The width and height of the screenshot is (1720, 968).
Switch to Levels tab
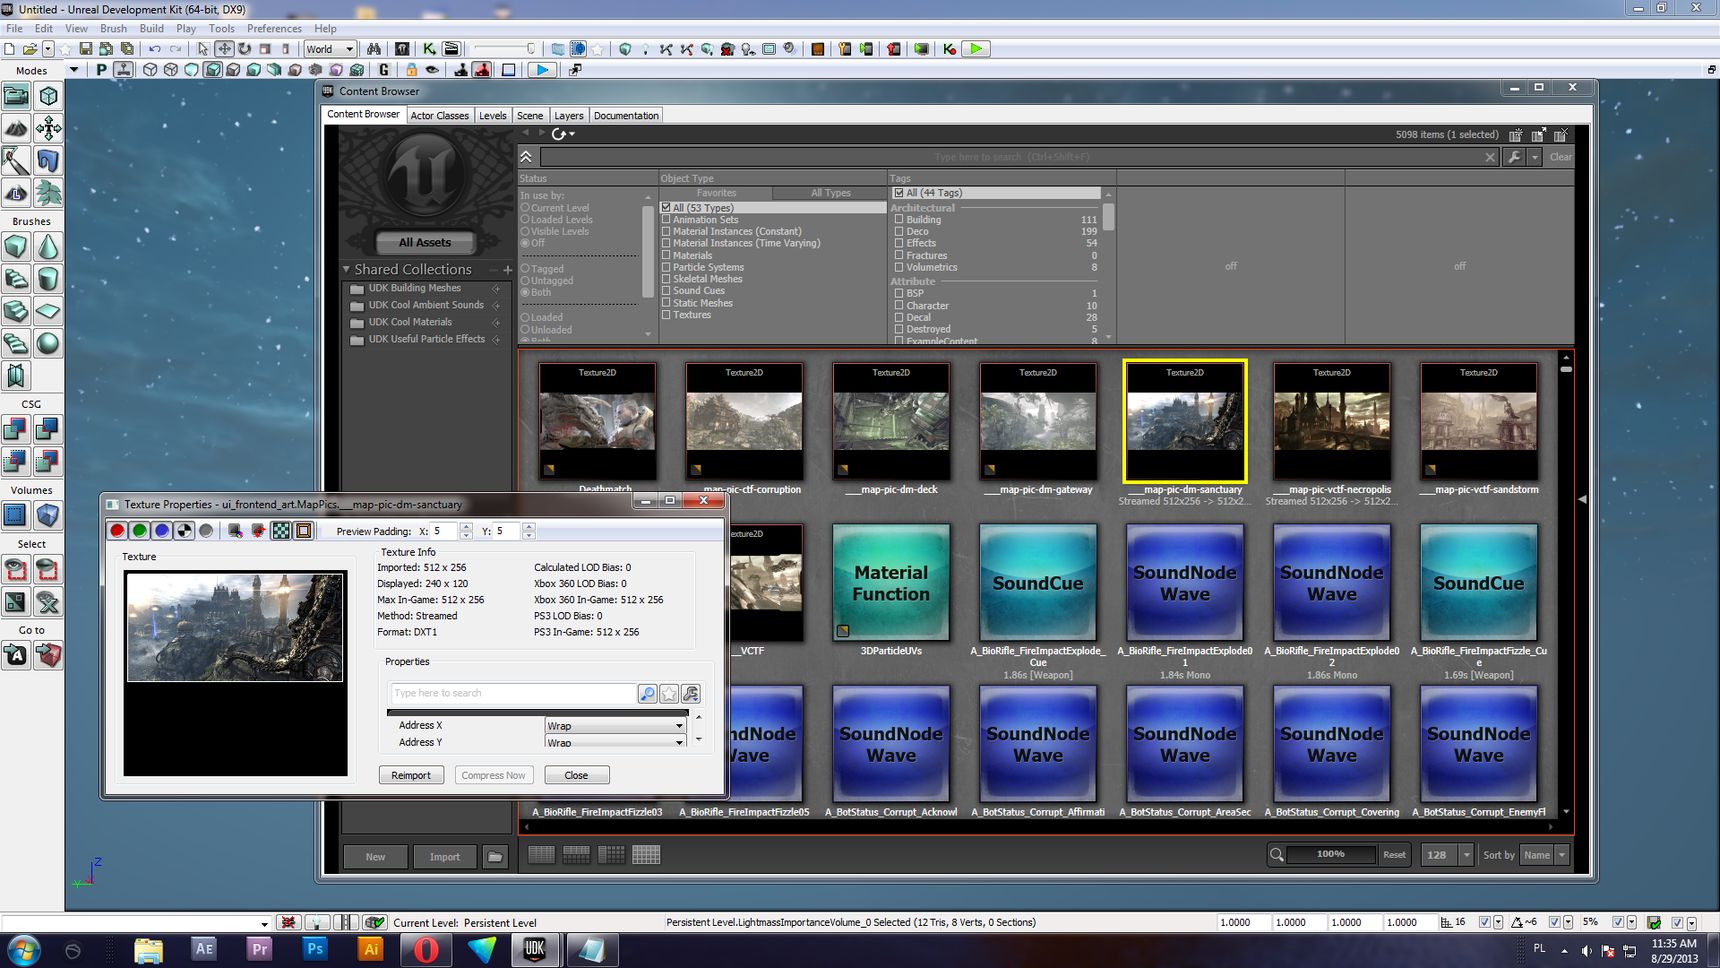493,115
